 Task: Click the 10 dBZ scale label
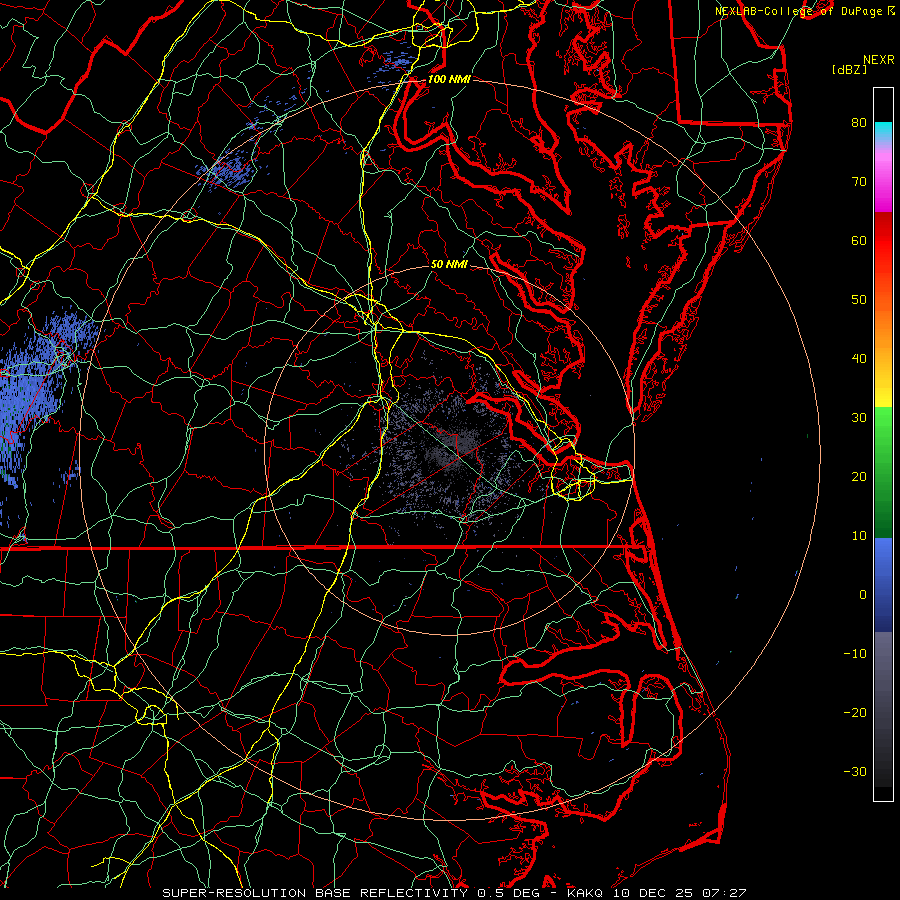point(859,536)
